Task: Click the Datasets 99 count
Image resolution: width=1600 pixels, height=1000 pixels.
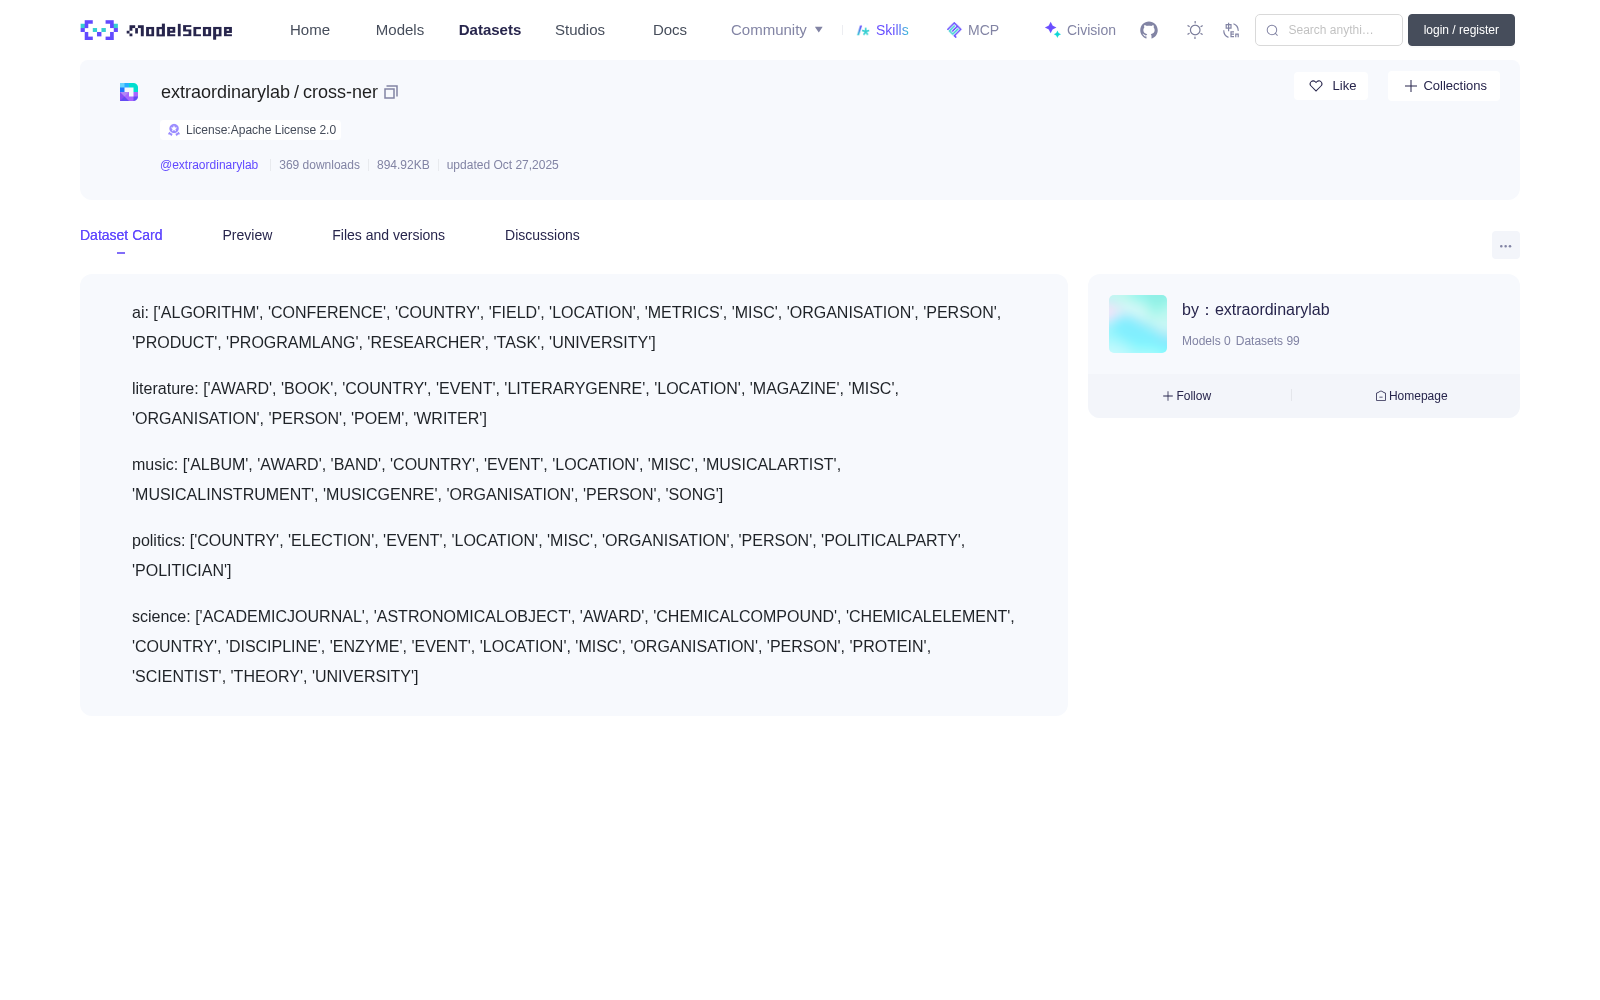Action: pyautogui.click(x=1267, y=341)
